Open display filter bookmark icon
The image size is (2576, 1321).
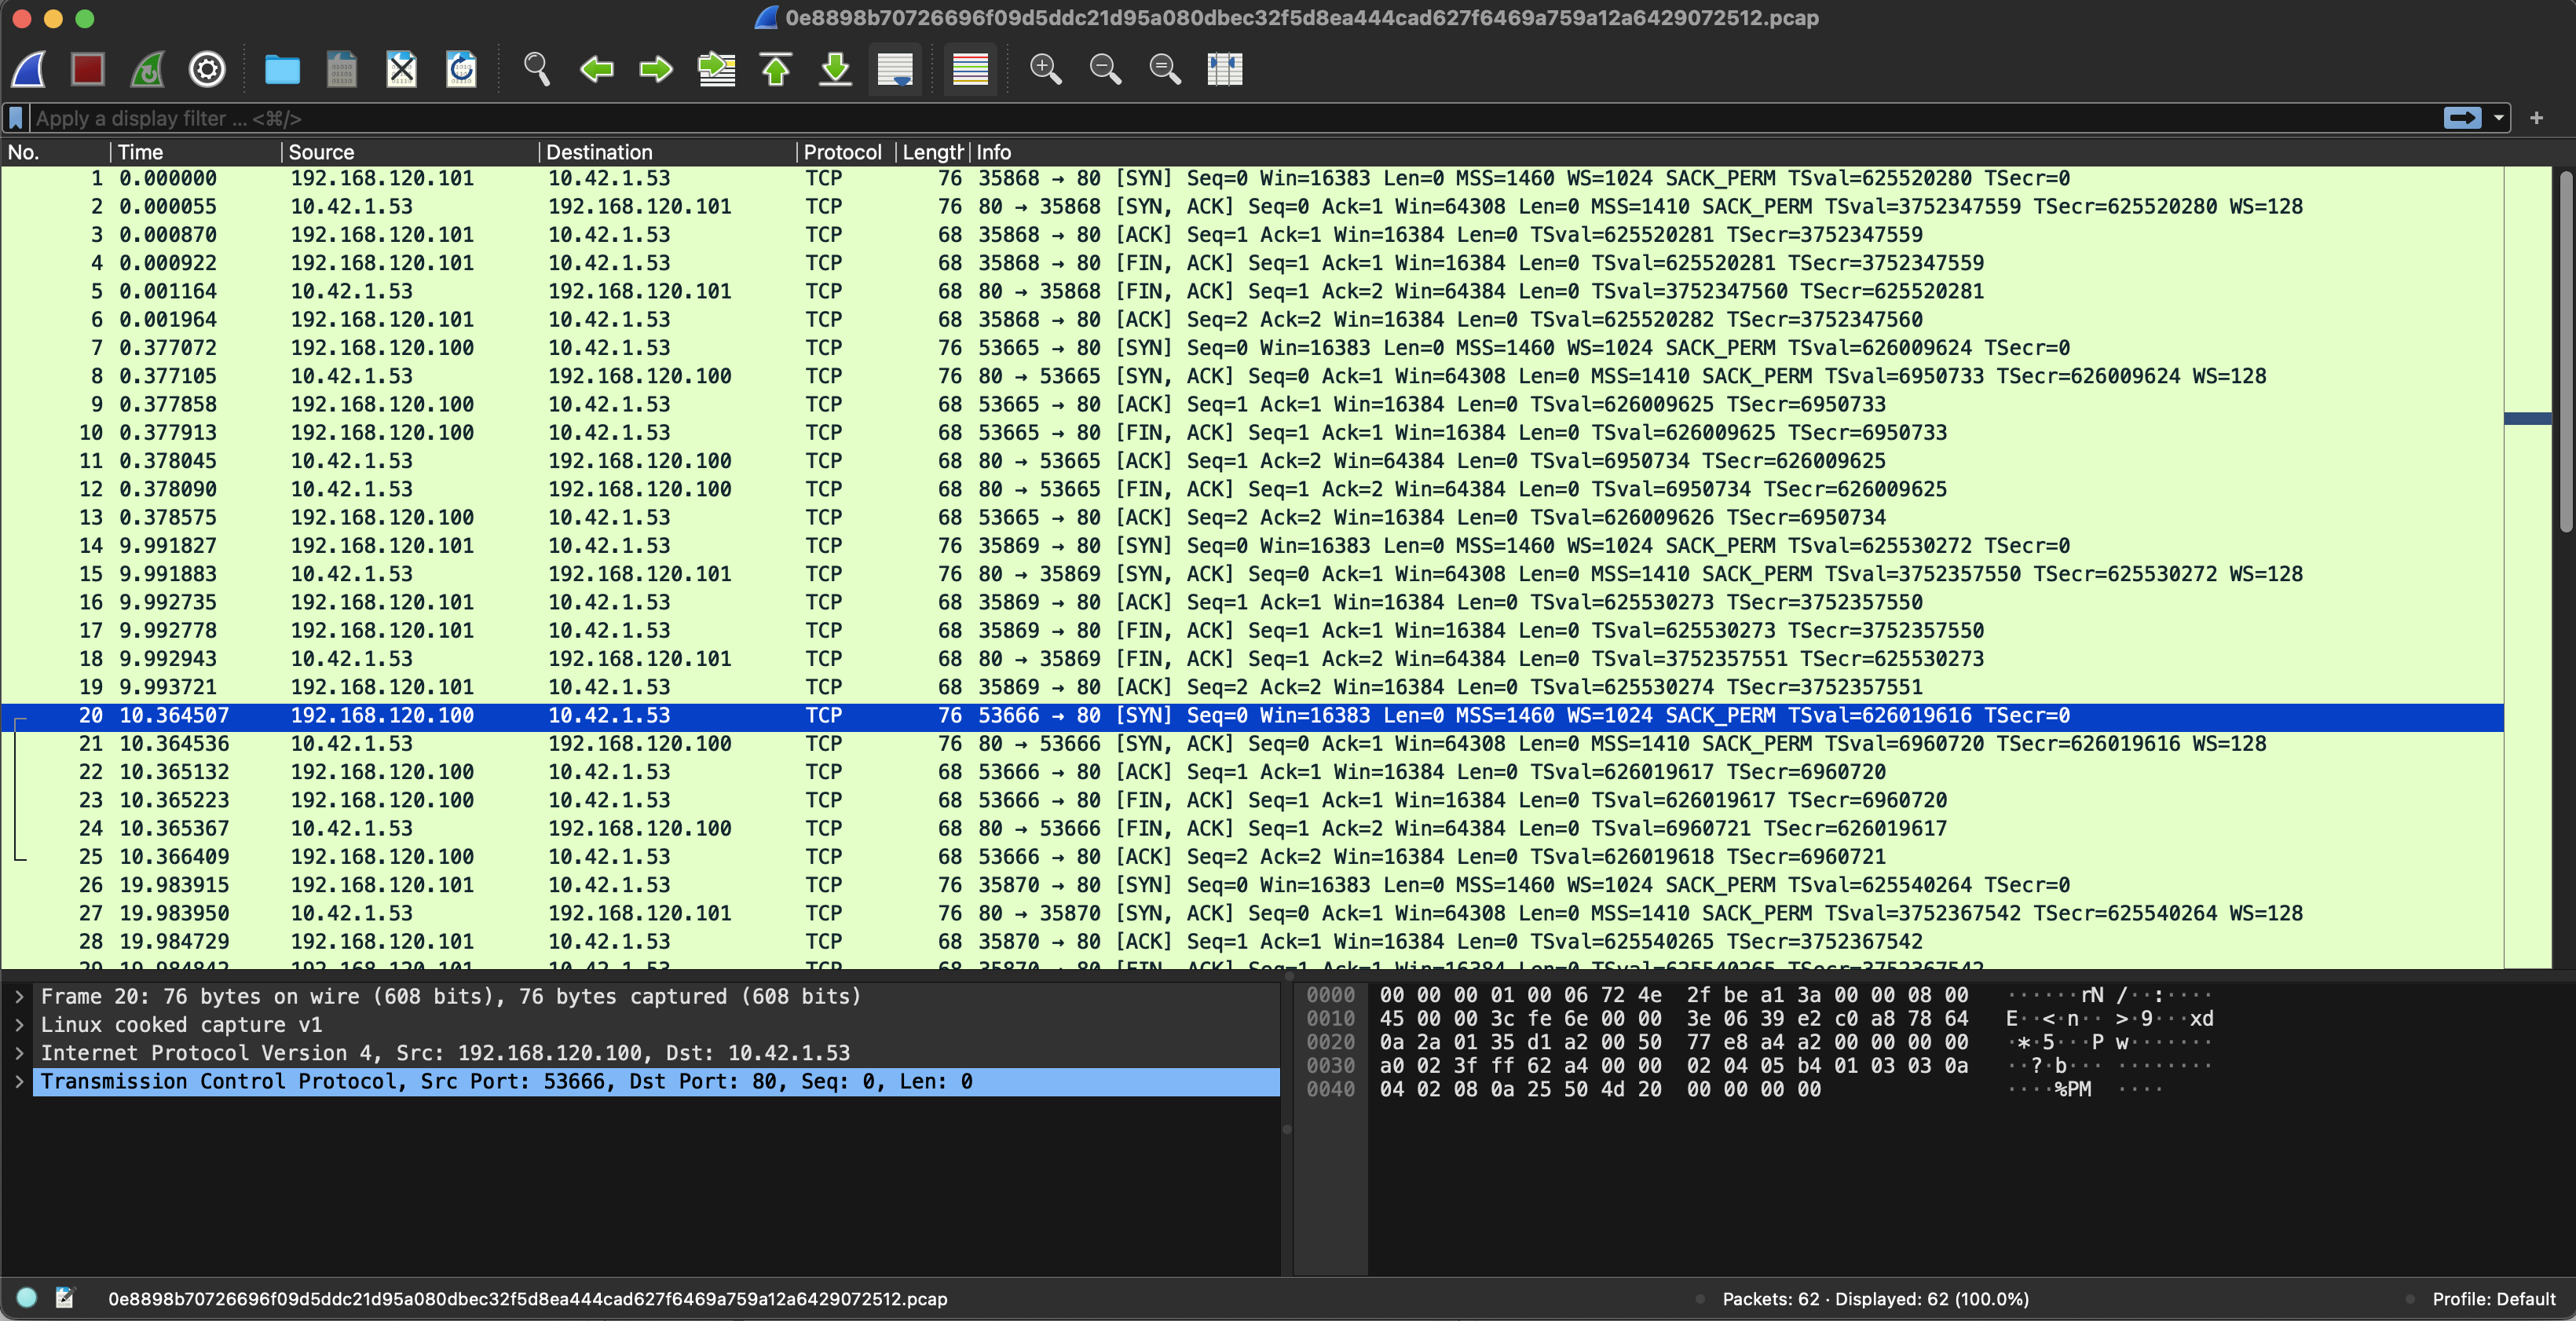(x=16, y=118)
